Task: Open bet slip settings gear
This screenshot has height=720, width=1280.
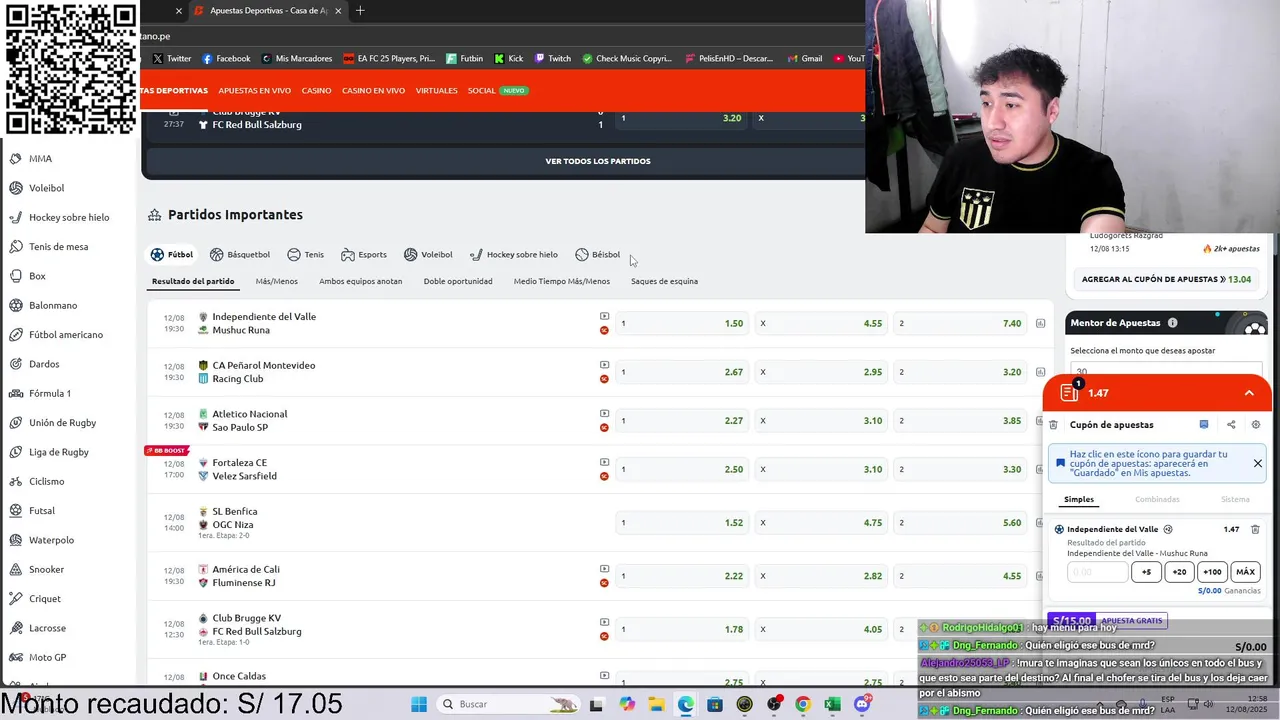Action: 1256,425
